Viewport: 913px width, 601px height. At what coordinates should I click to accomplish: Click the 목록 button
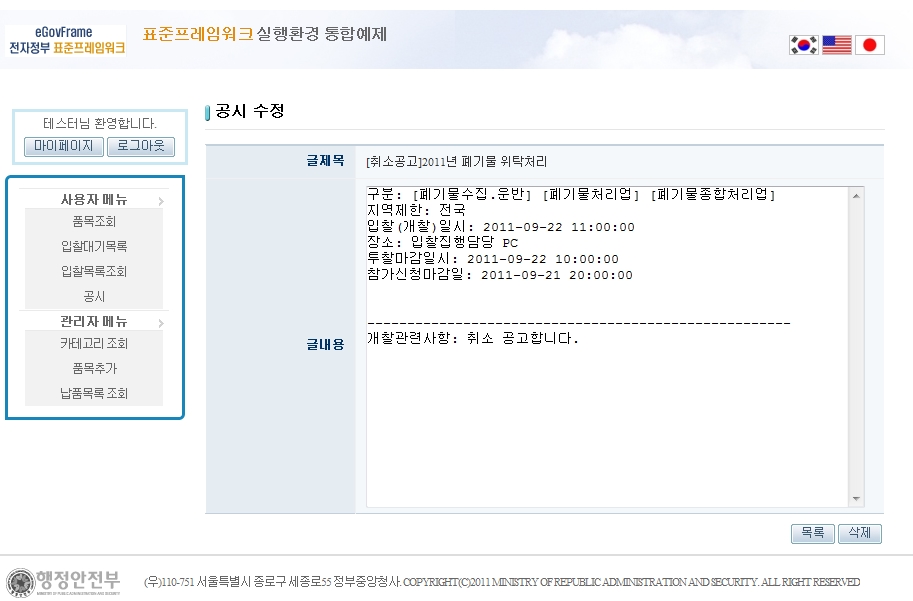pyautogui.click(x=811, y=534)
